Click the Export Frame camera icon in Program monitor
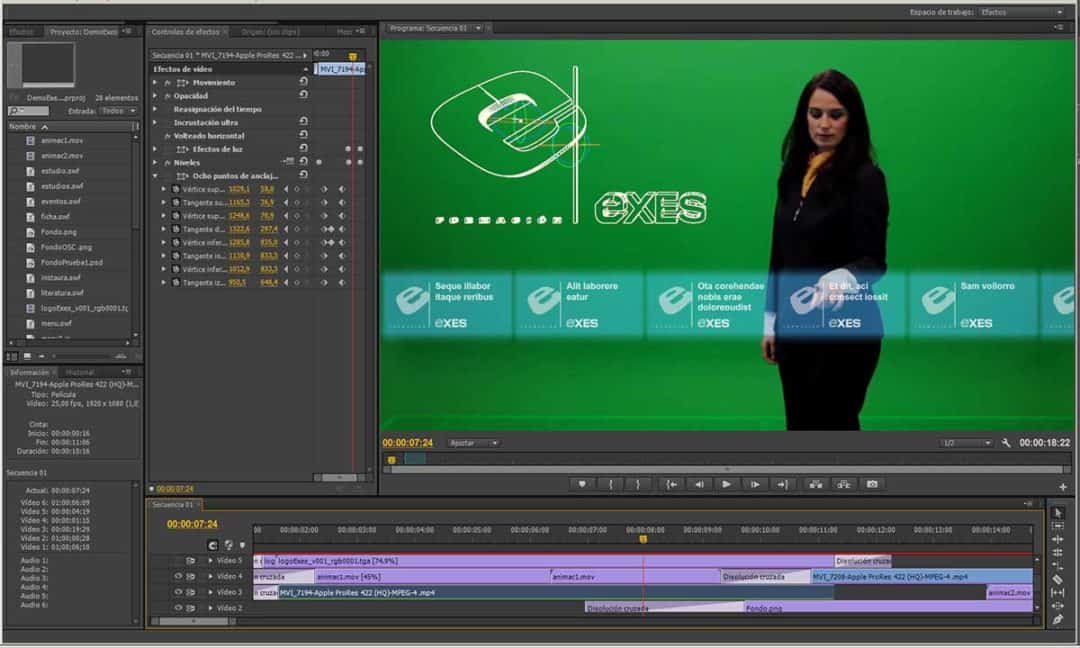 point(872,484)
